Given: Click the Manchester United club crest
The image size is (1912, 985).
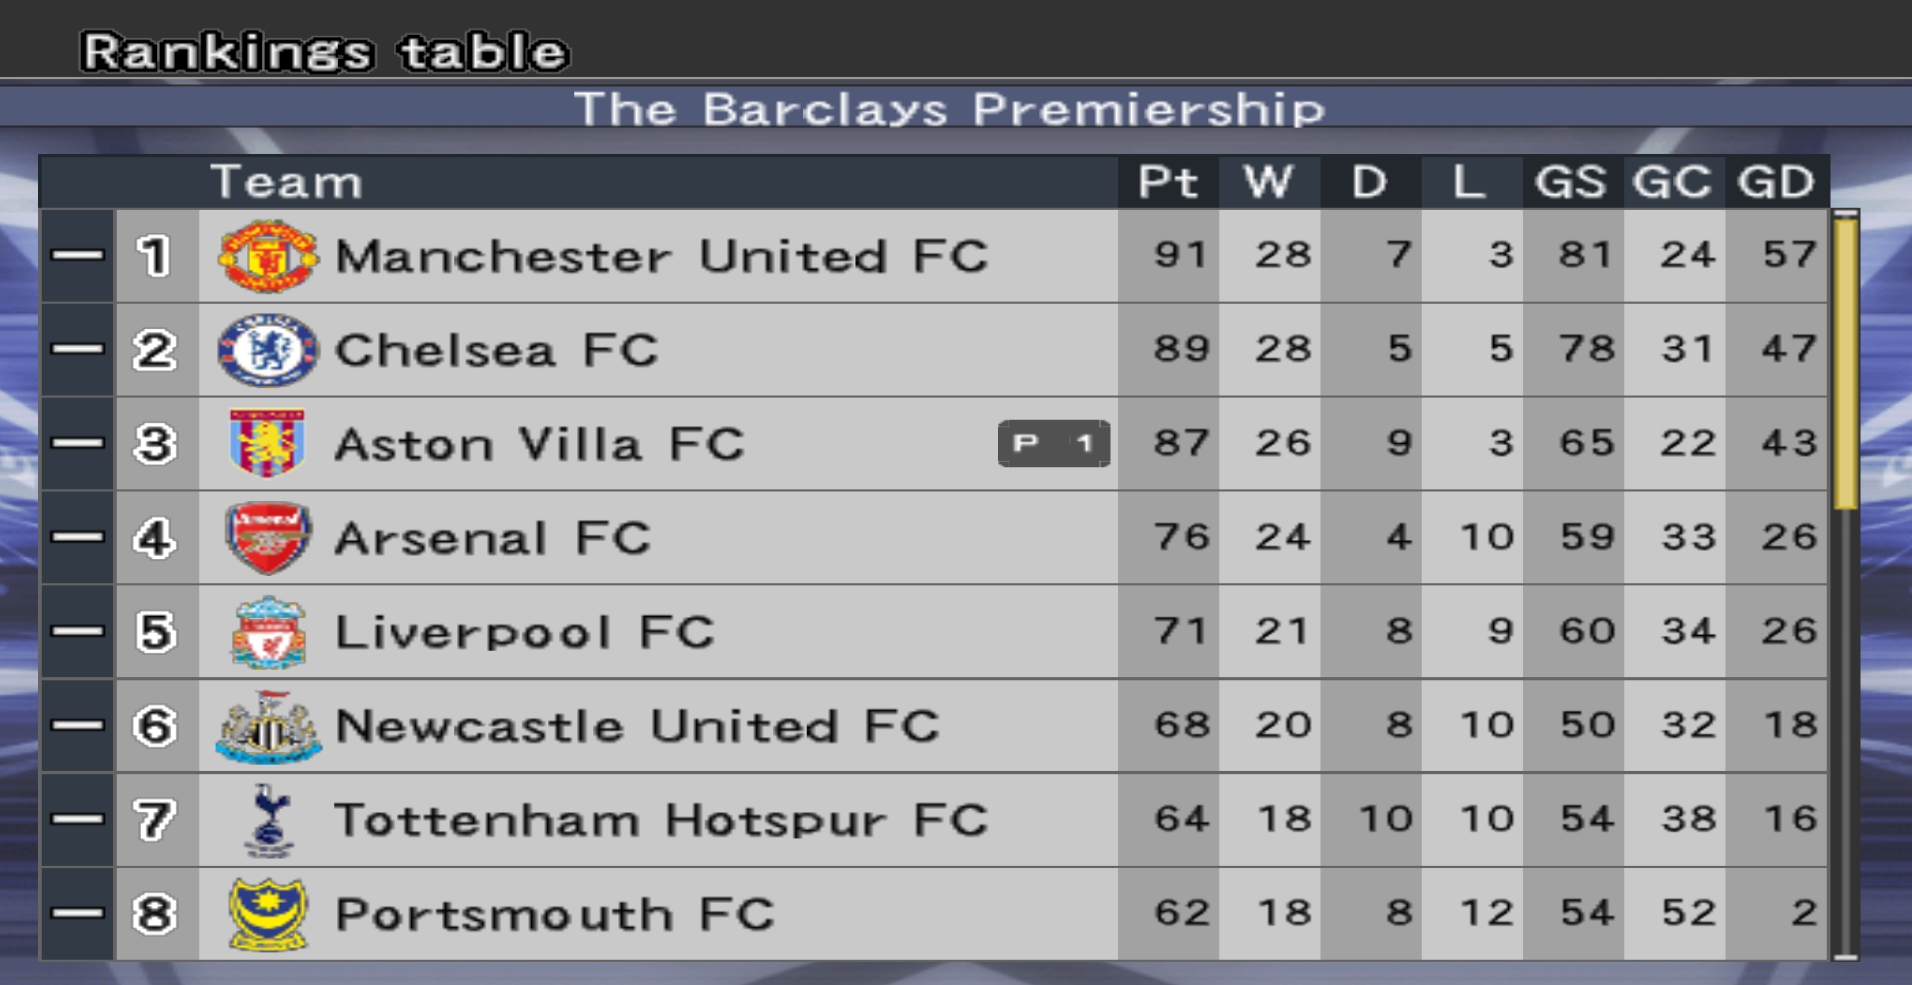Looking at the screenshot, I should tap(267, 256).
